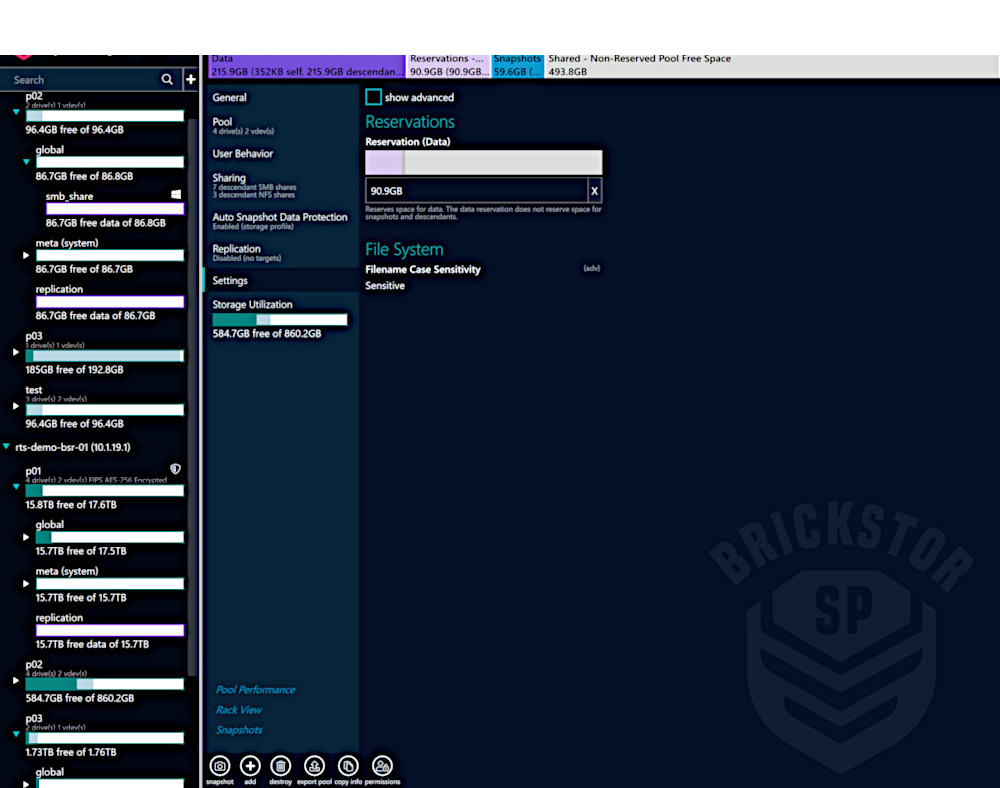Click the search magnifier icon
This screenshot has height=788, width=1000.
click(167, 80)
